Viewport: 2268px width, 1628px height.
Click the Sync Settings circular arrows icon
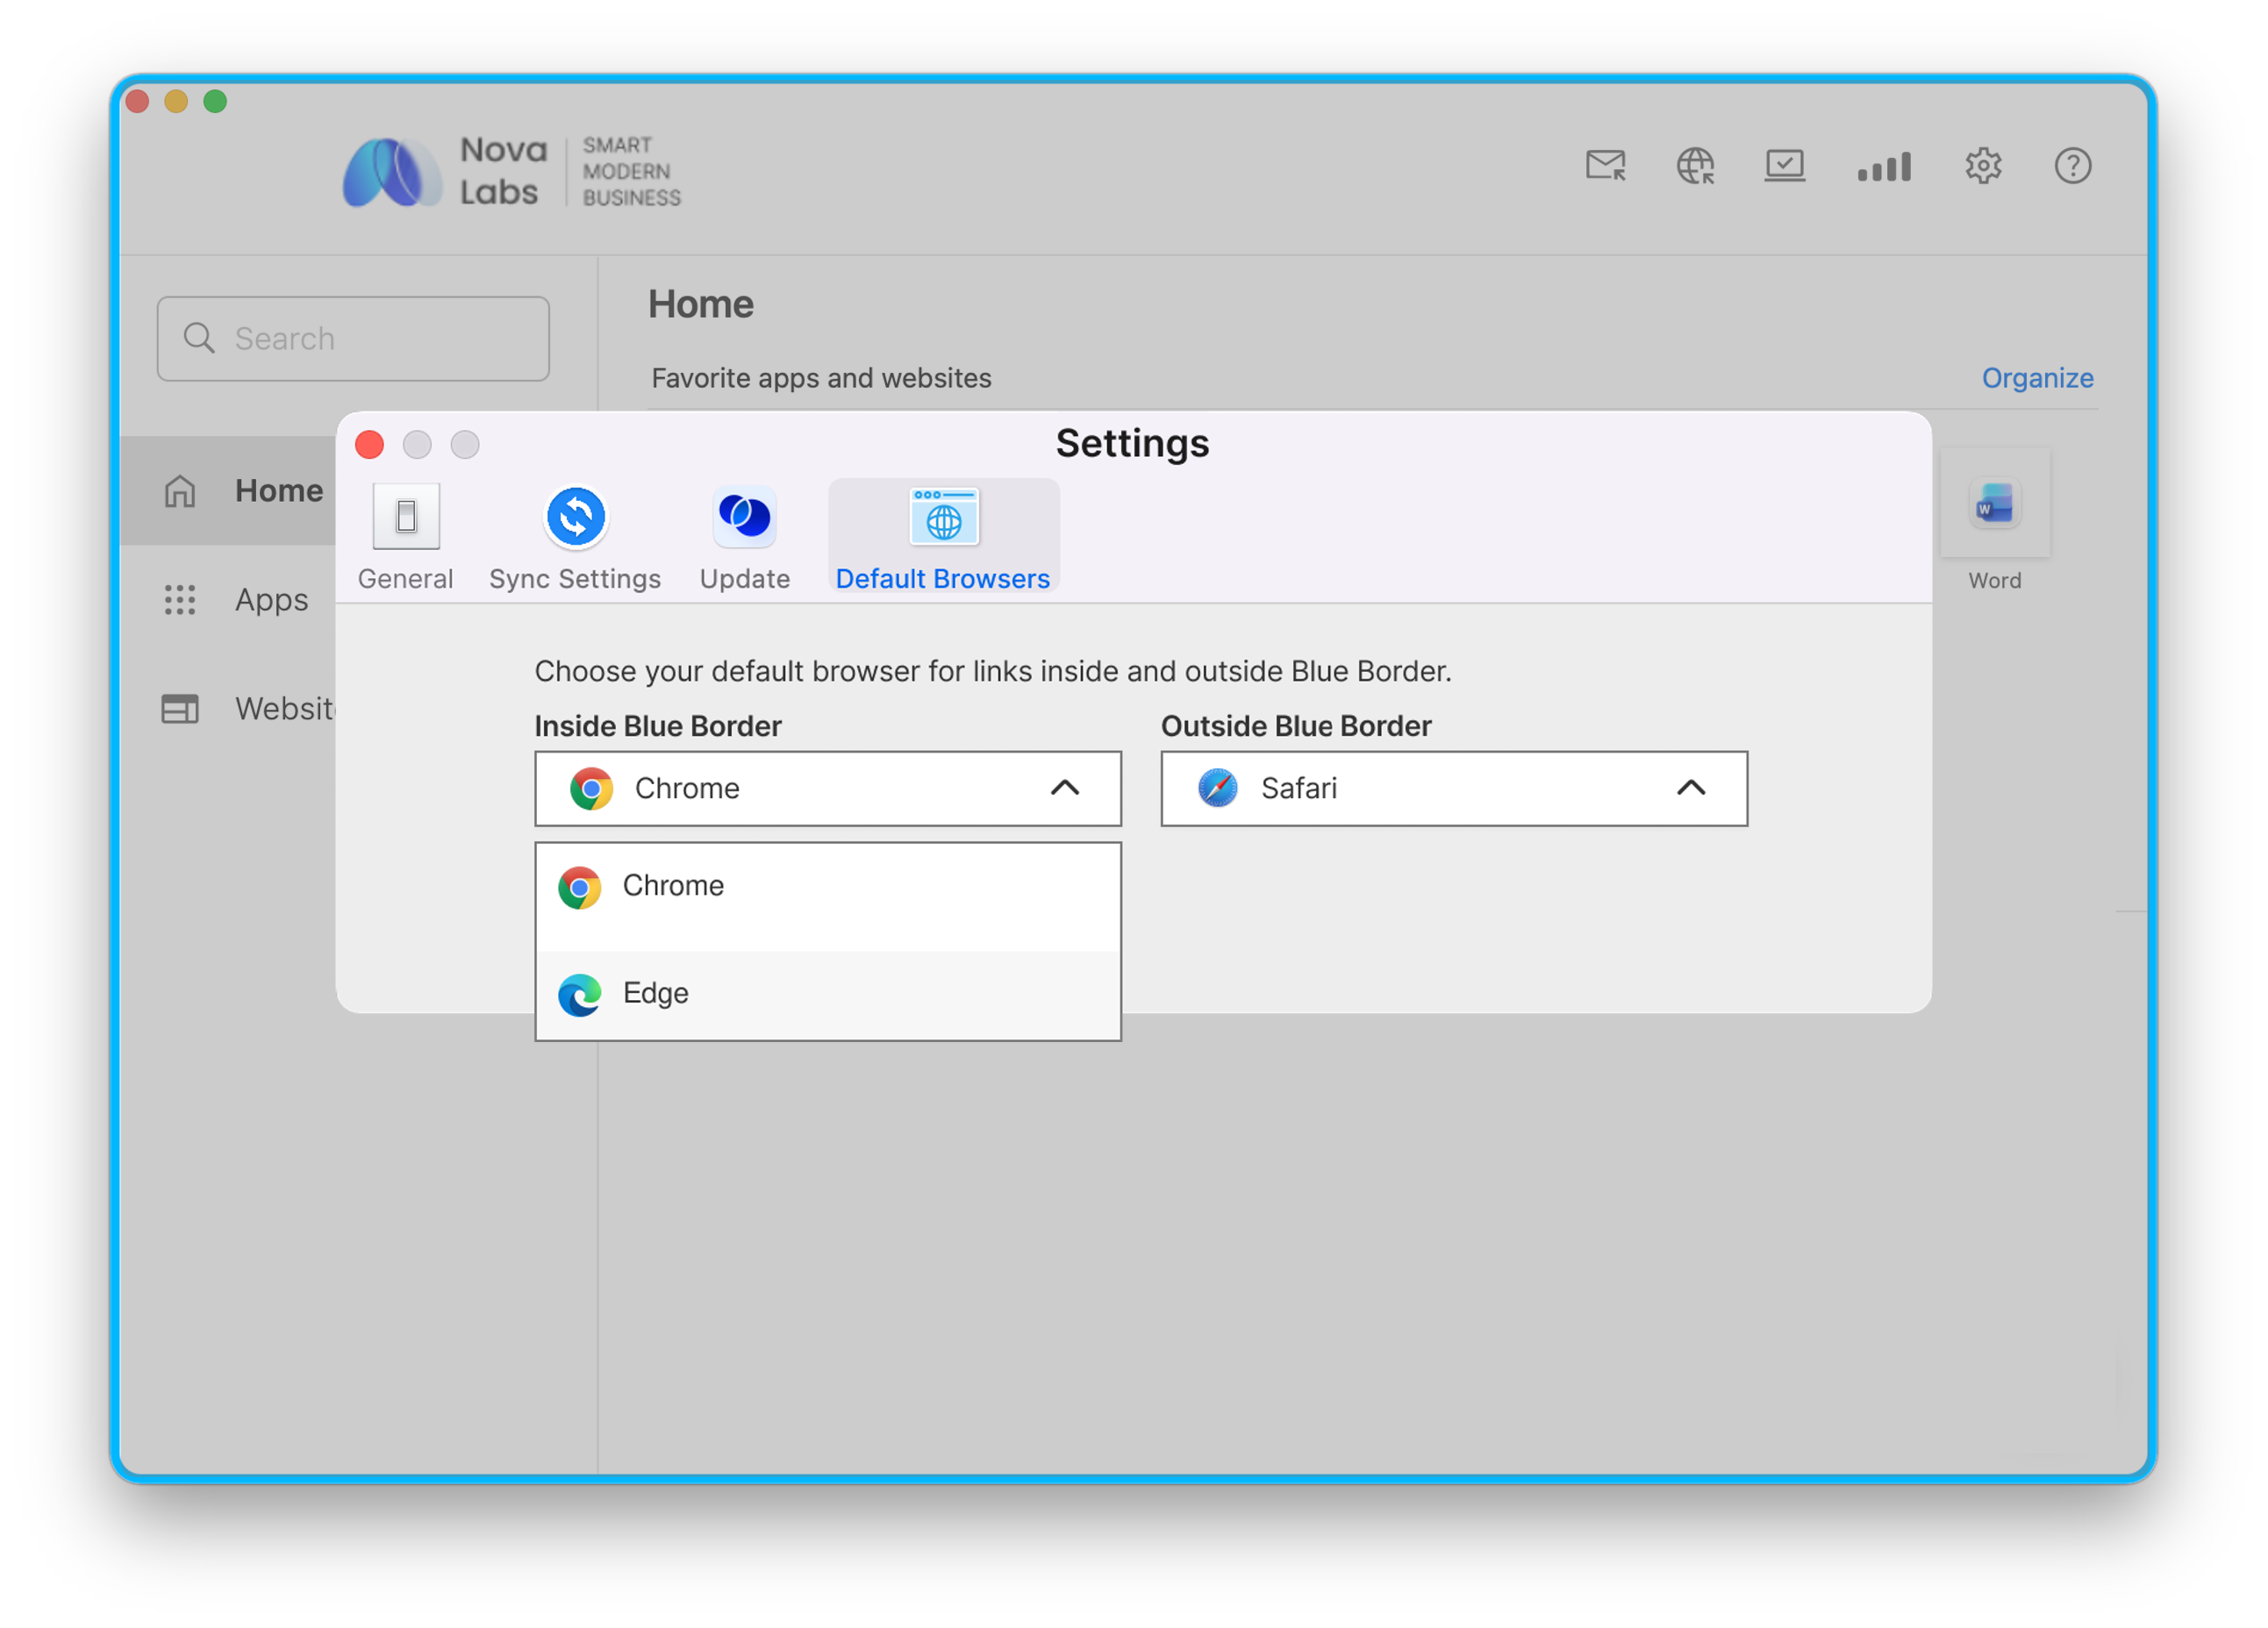576,517
